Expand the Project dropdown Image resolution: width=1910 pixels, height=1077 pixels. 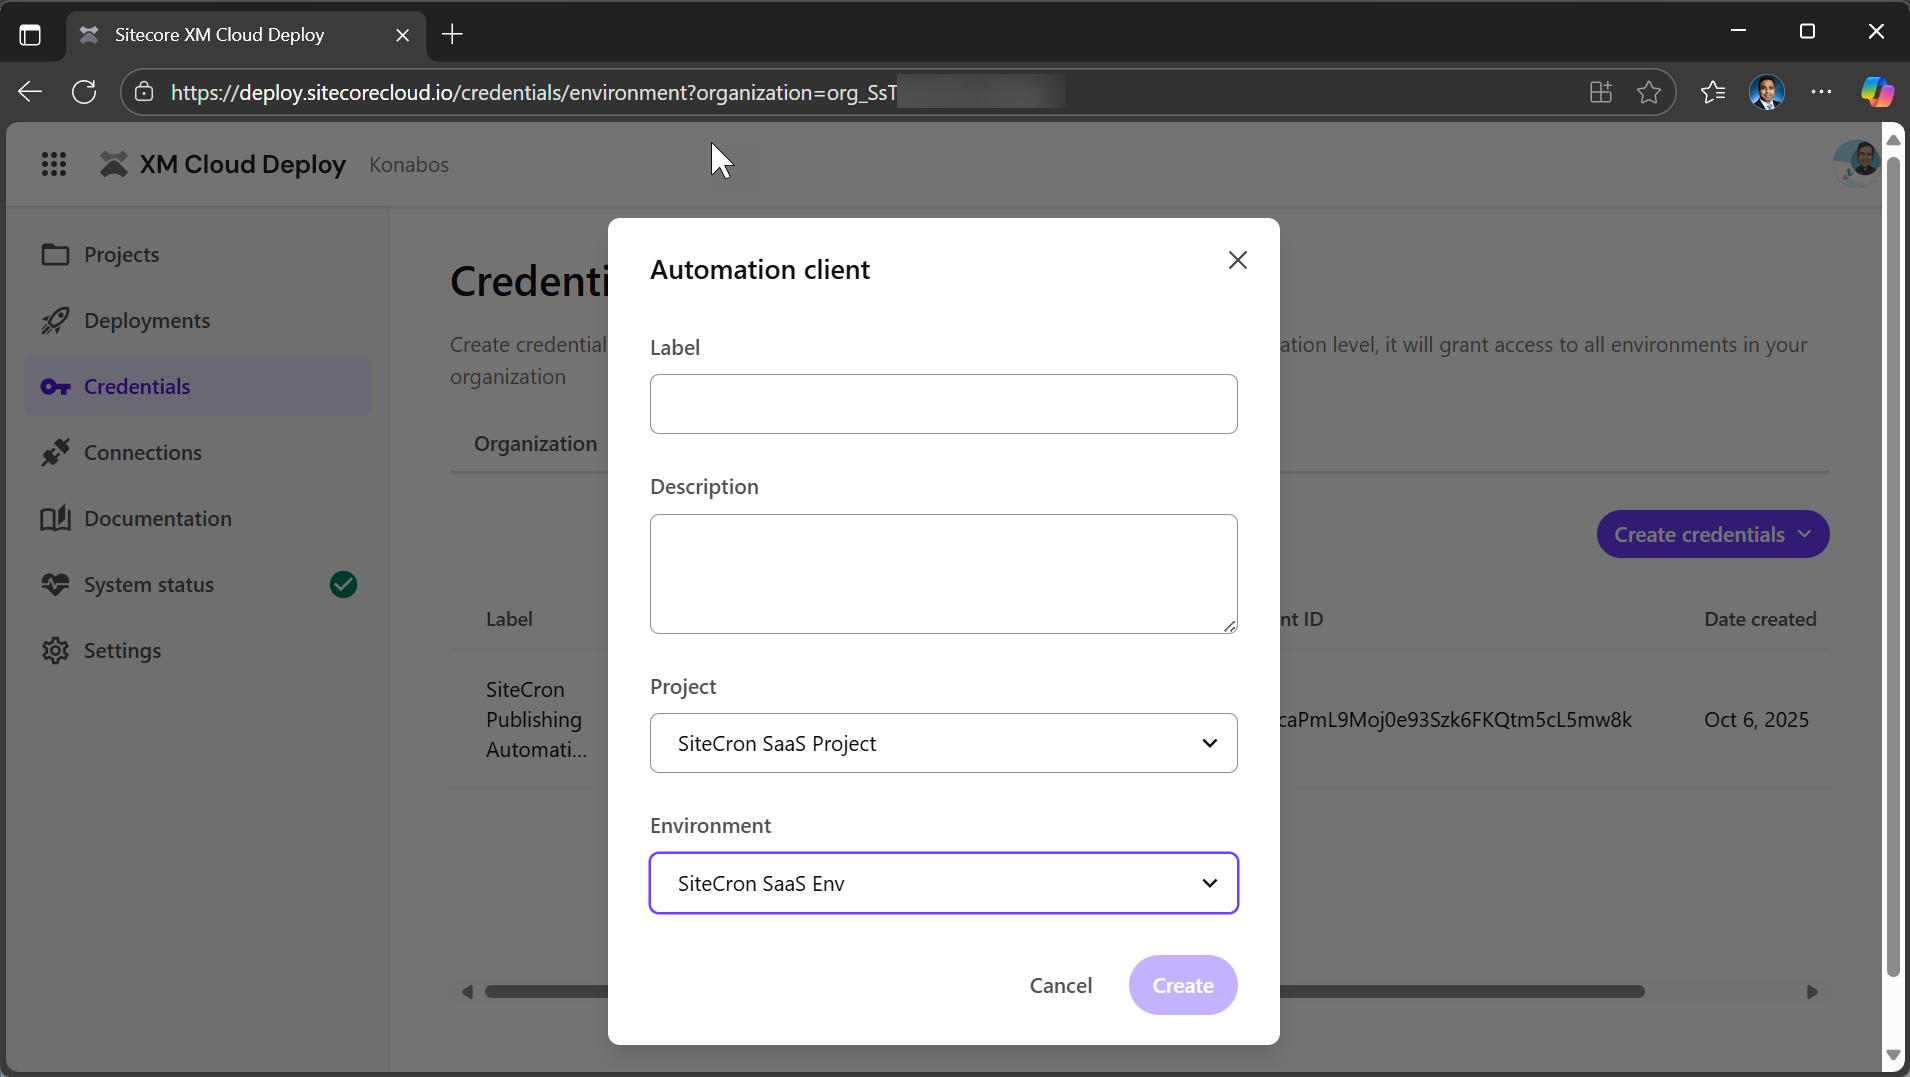[x=943, y=743]
